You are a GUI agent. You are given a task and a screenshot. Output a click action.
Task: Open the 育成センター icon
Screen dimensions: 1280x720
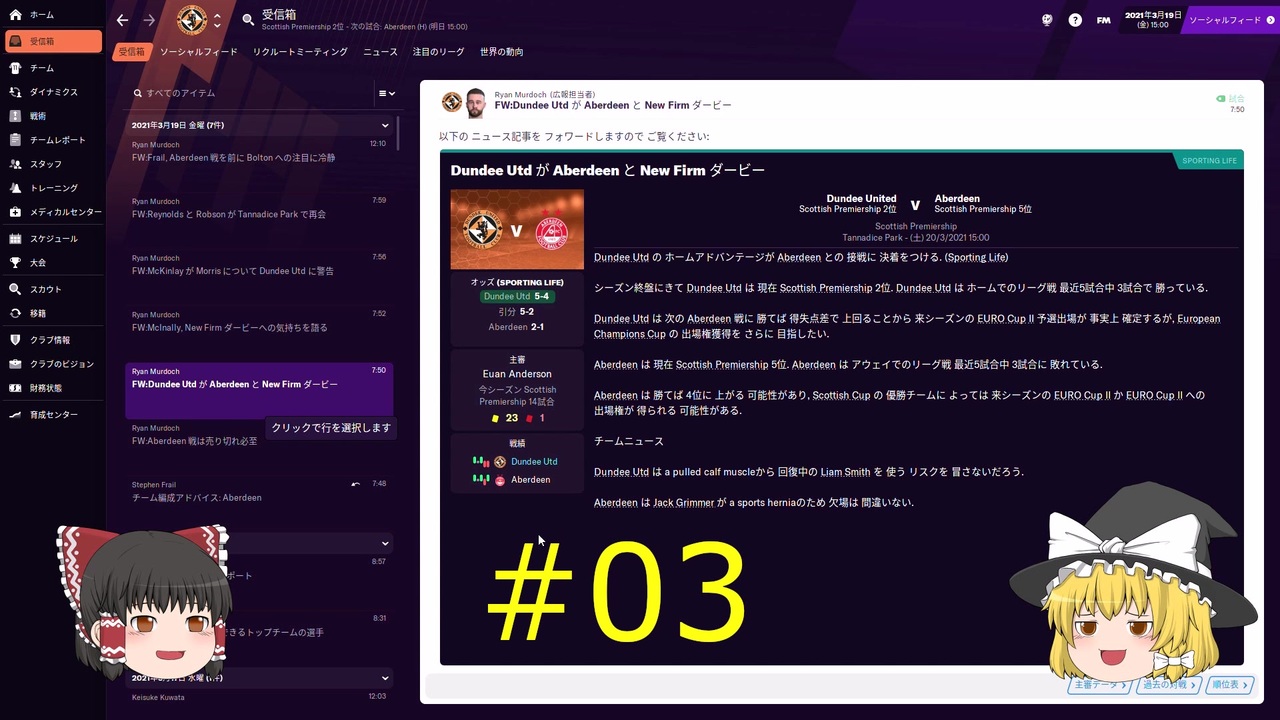[x=15, y=414]
